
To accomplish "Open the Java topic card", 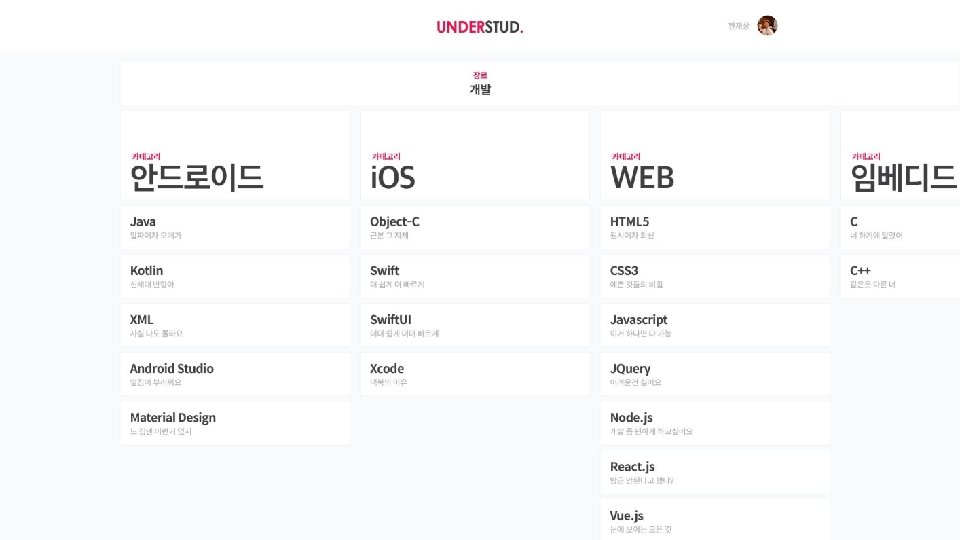I will click(235, 227).
